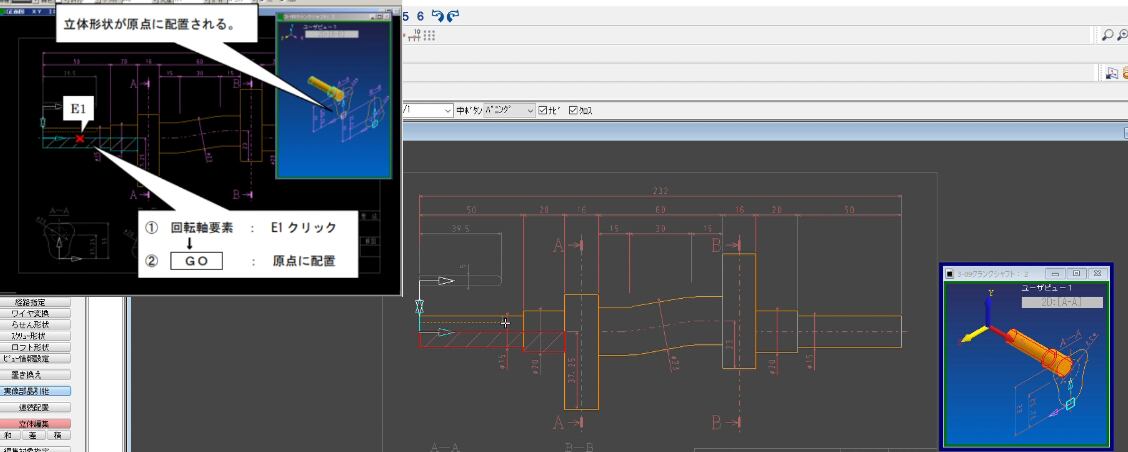Click the 2D:[A-A] label in user view
1128x452 pixels.
pos(1061,301)
